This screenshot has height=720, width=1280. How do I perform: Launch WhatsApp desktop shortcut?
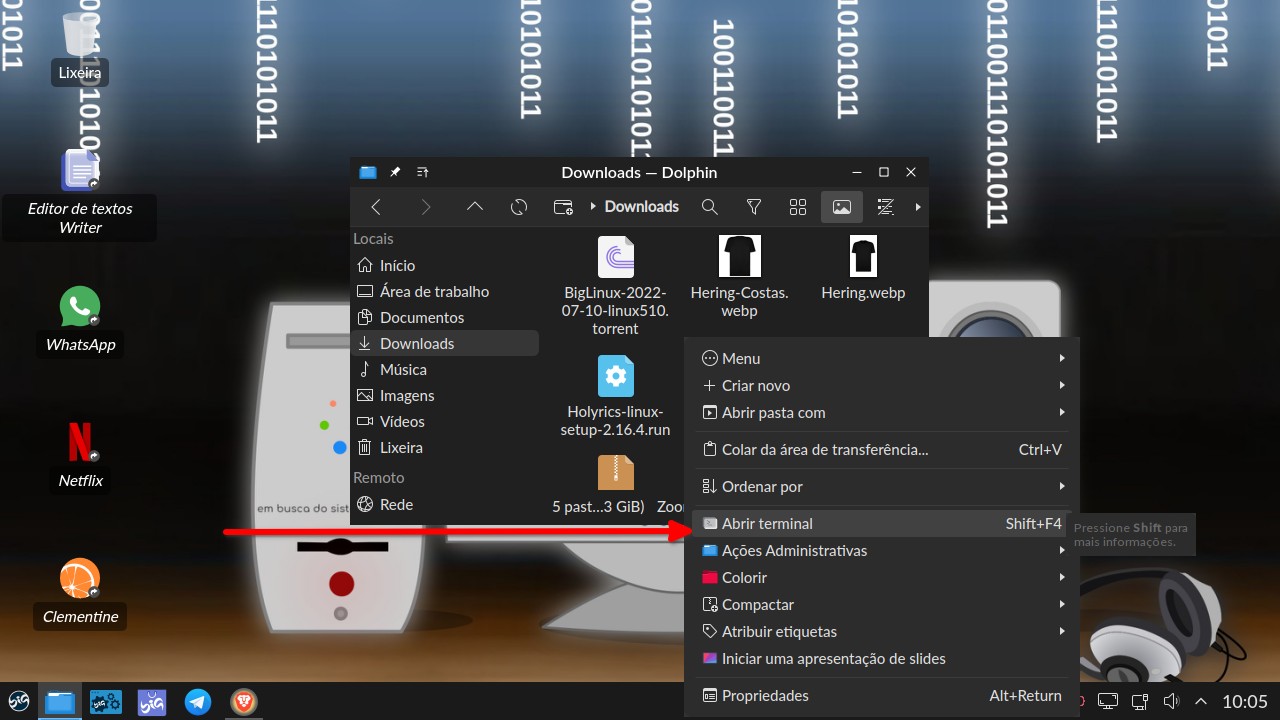(x=80, y=320)
